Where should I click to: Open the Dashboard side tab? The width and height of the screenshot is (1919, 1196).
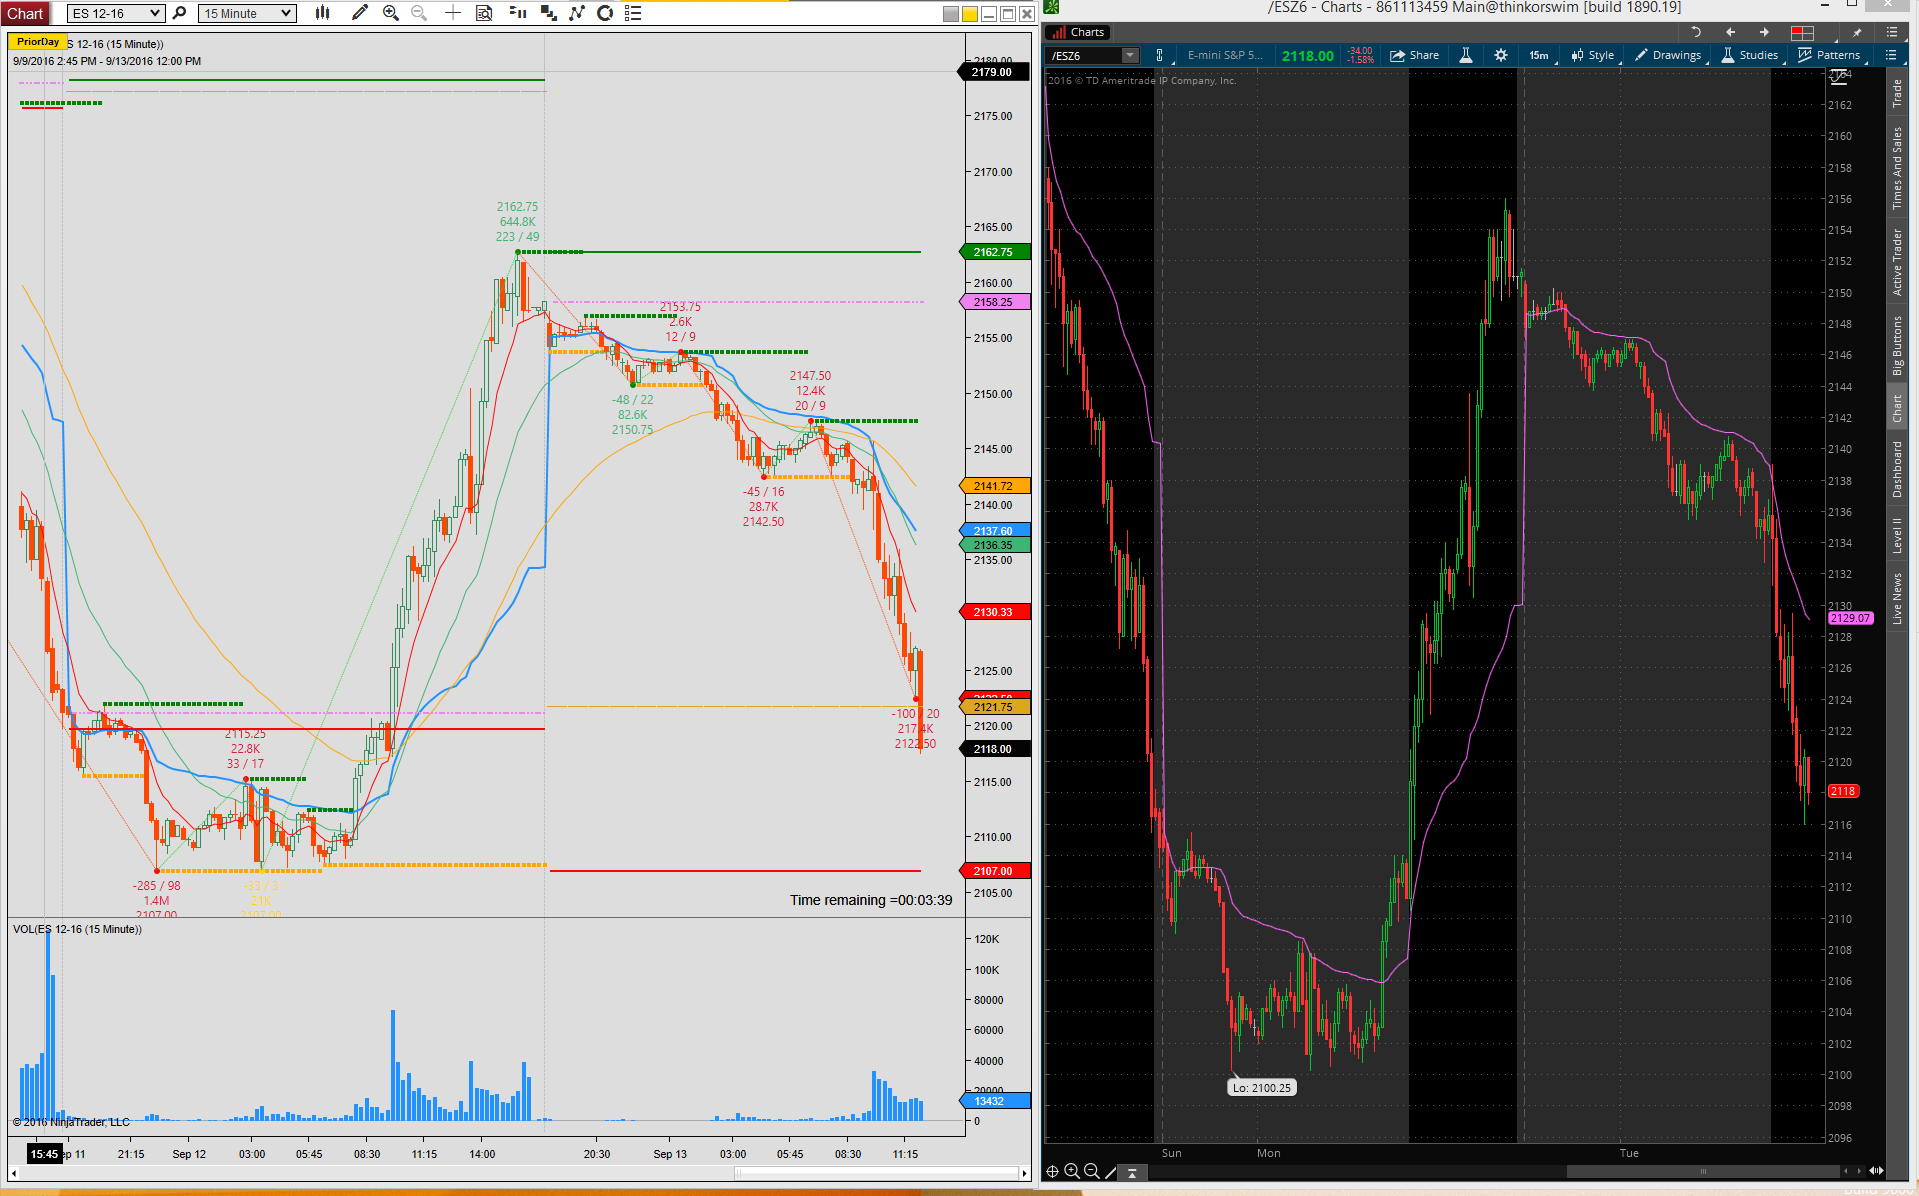(x=1897, y=469)
